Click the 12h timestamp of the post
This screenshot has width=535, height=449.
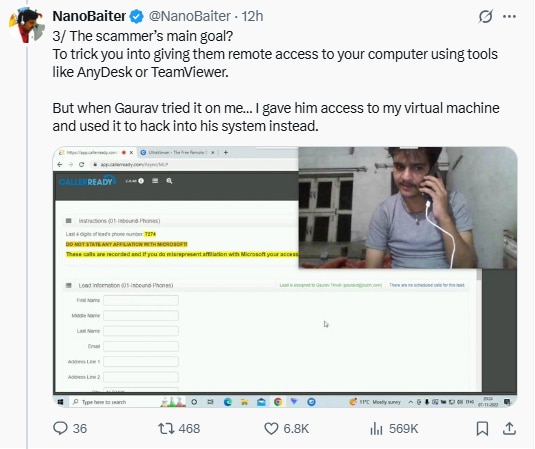pos(252,16)
